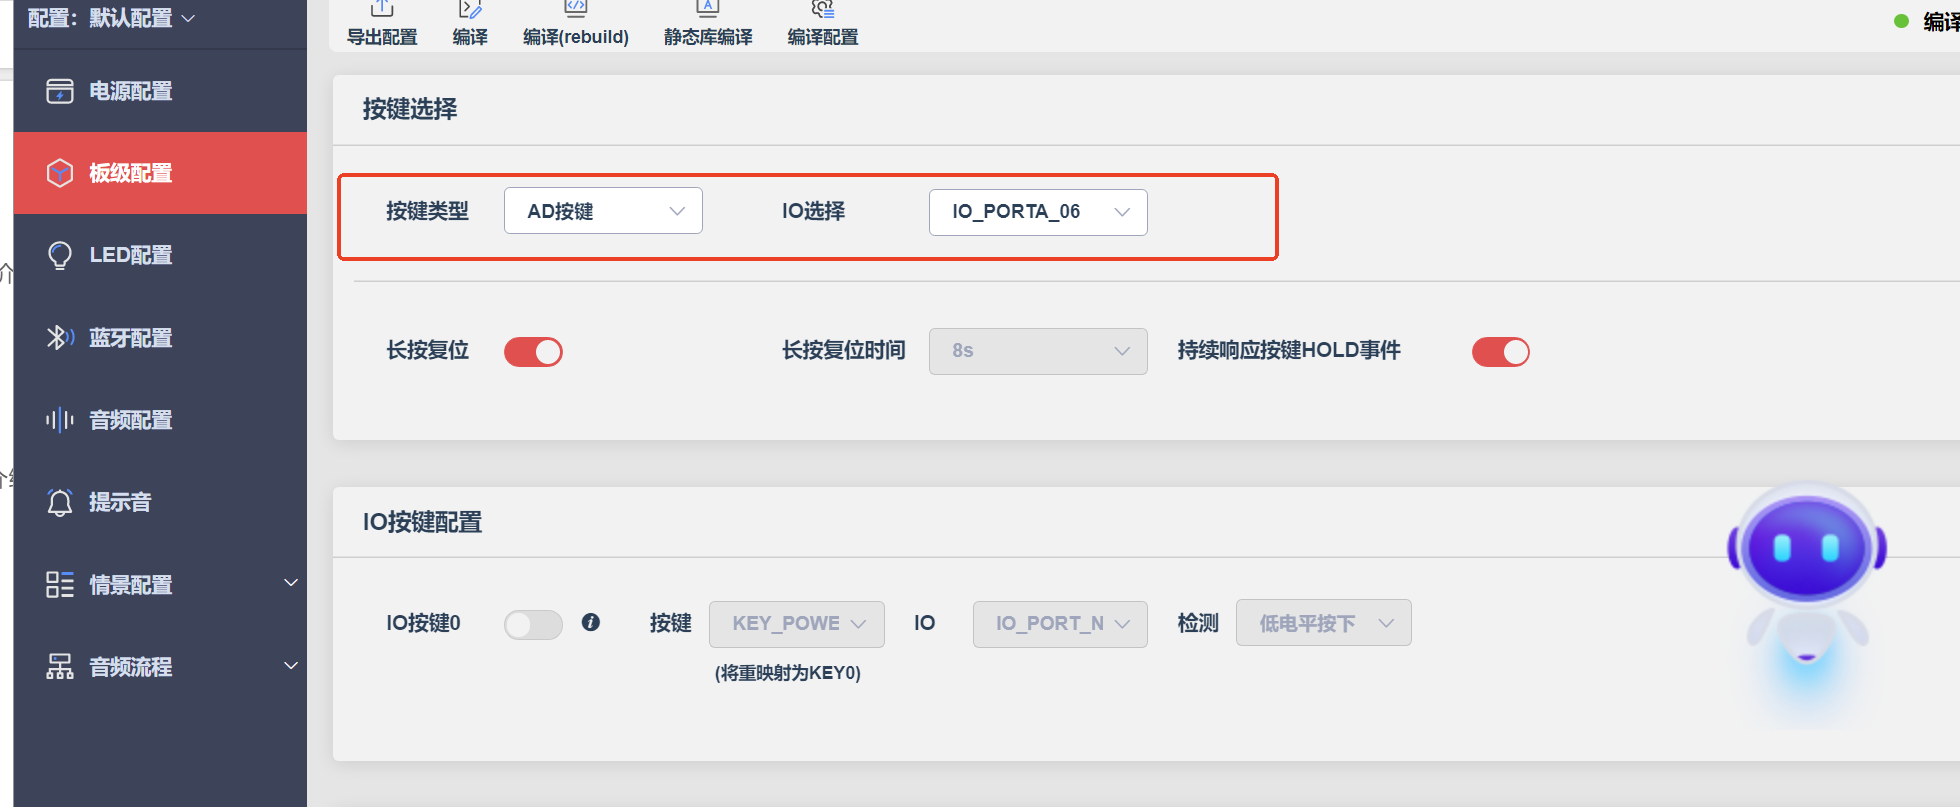Click 编译配置 toolbar button
The image size is (1960, 807).
[x=823, y=24]
